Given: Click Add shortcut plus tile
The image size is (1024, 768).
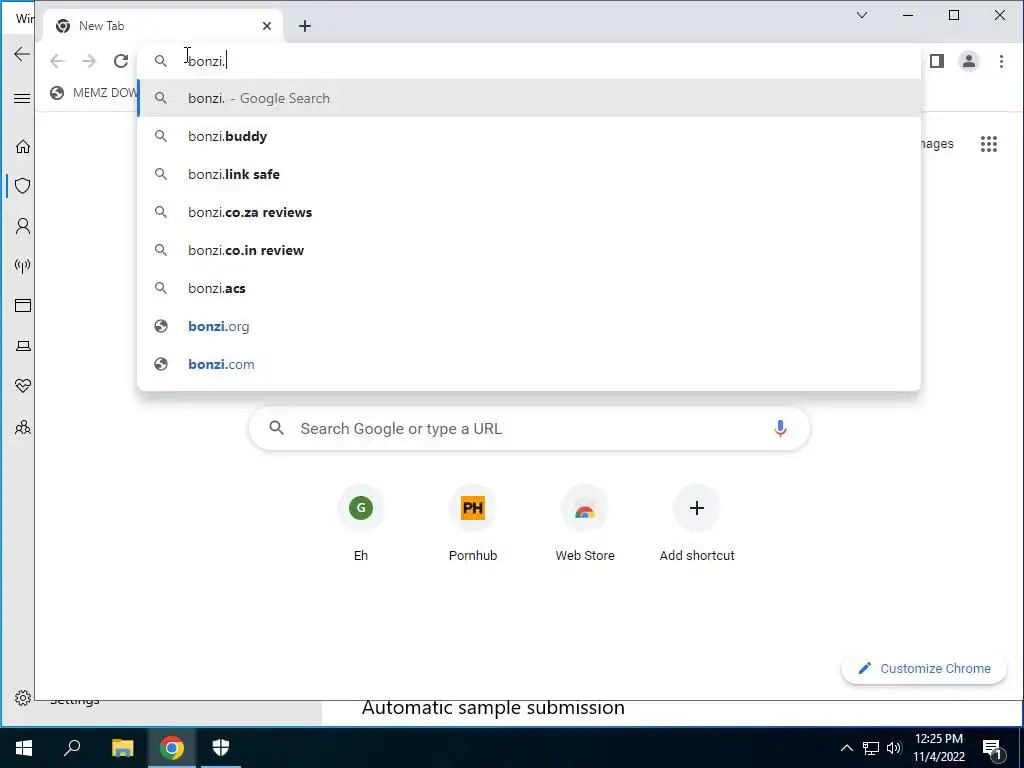Looking at the screenshot, I should 697,524.
